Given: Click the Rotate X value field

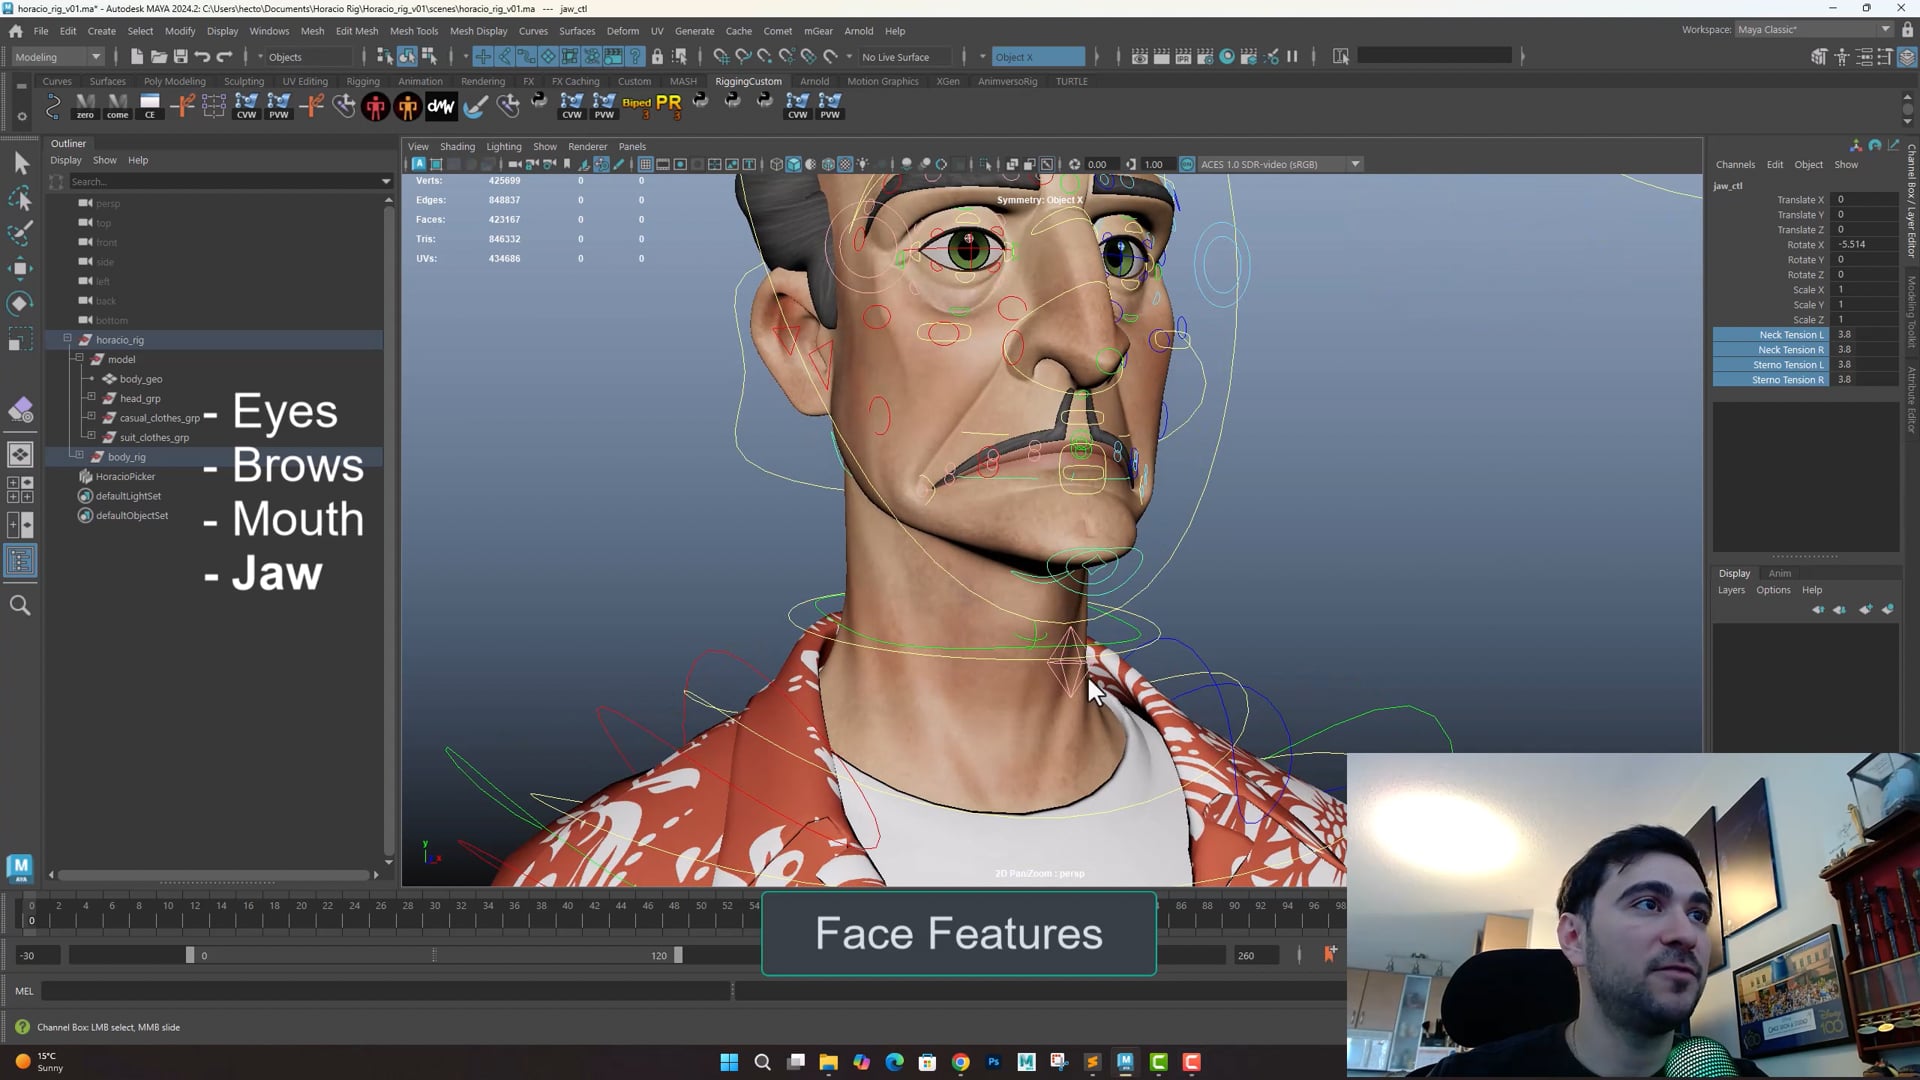Looking at the screenshot, I should click(x=1865, y=244).
